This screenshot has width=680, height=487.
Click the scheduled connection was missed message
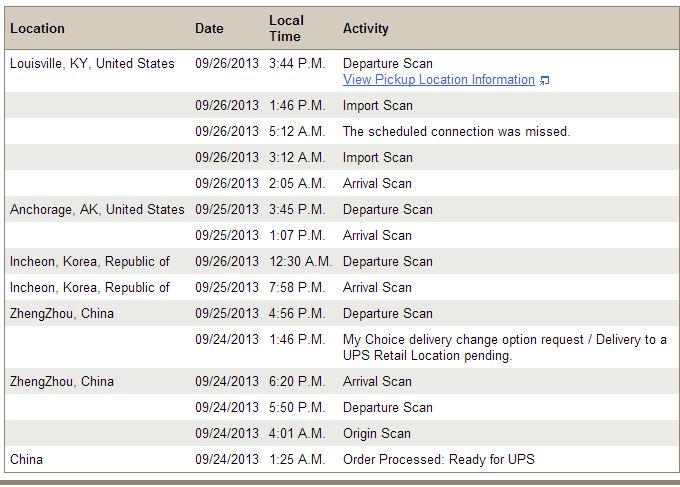(x=456, y=132)
